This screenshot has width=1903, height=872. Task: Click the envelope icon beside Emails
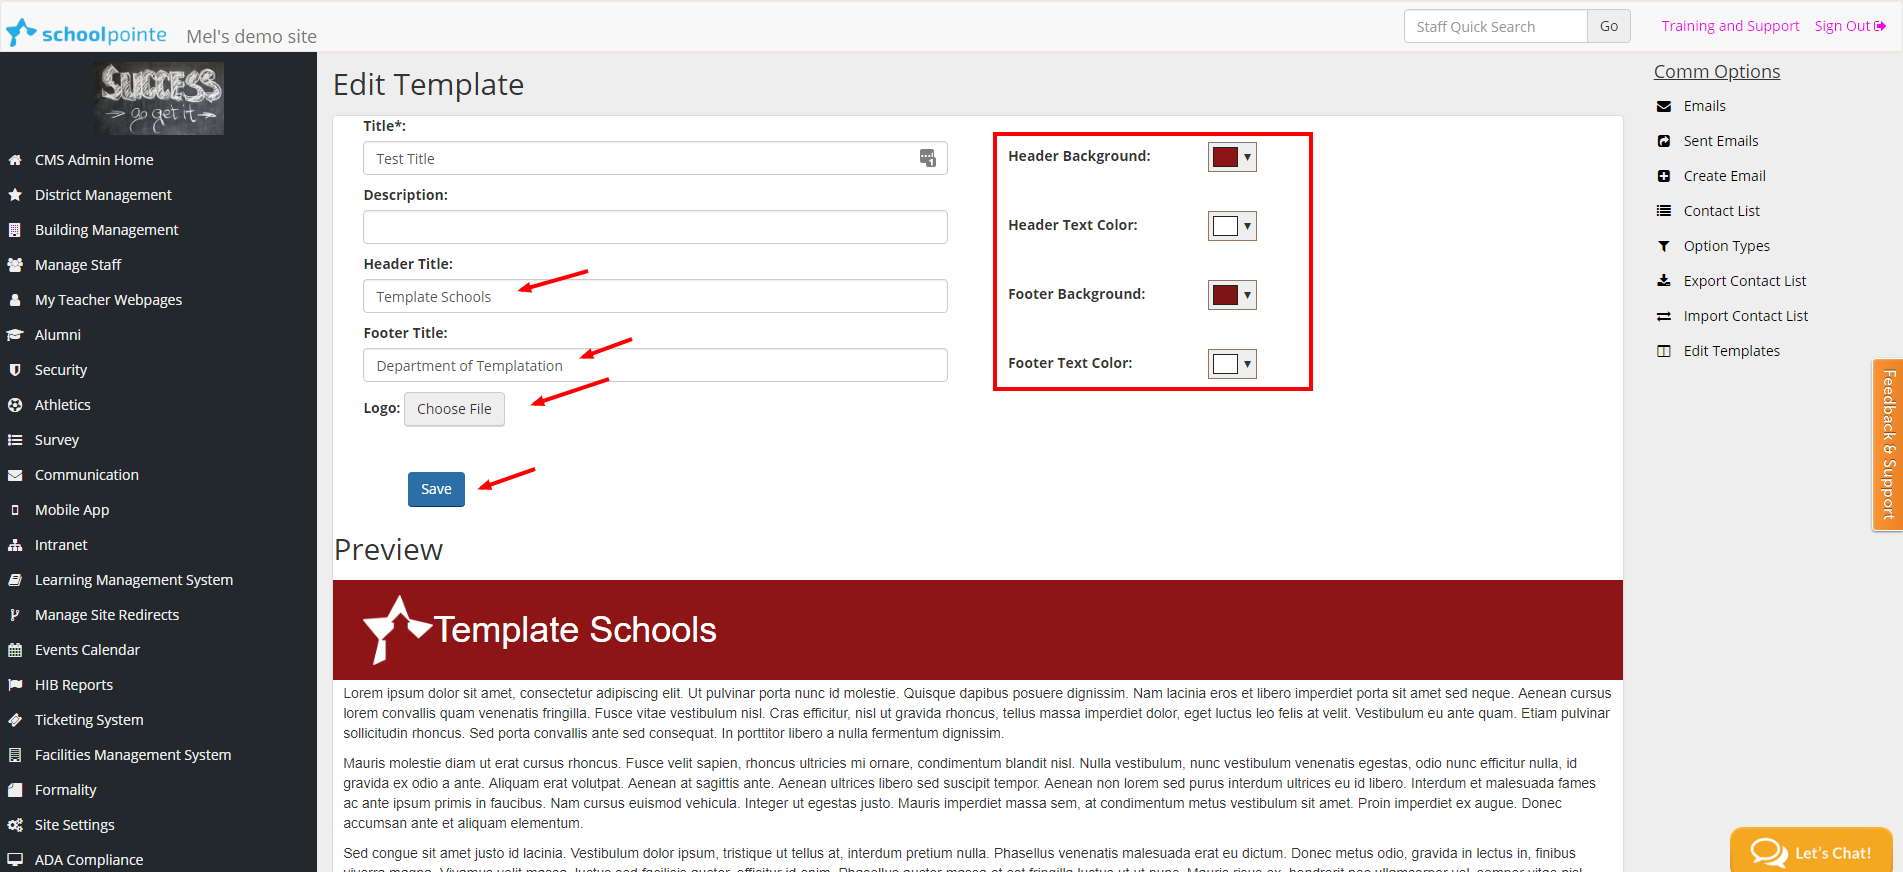click(1664, 106)
